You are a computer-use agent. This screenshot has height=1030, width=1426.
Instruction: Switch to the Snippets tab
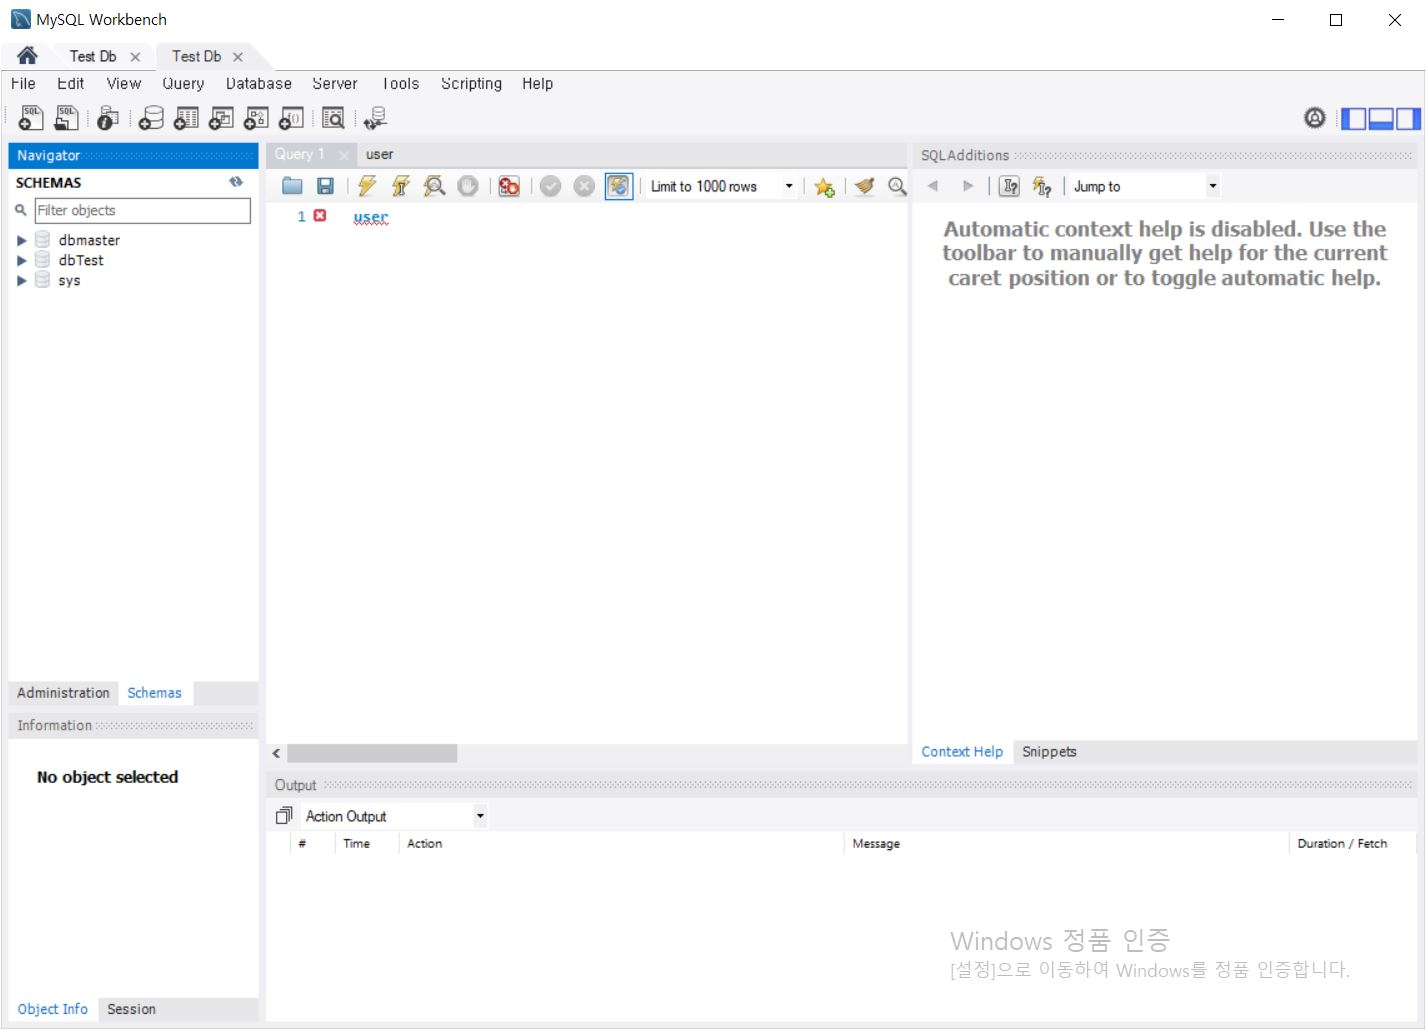[x=1049, y=752]
